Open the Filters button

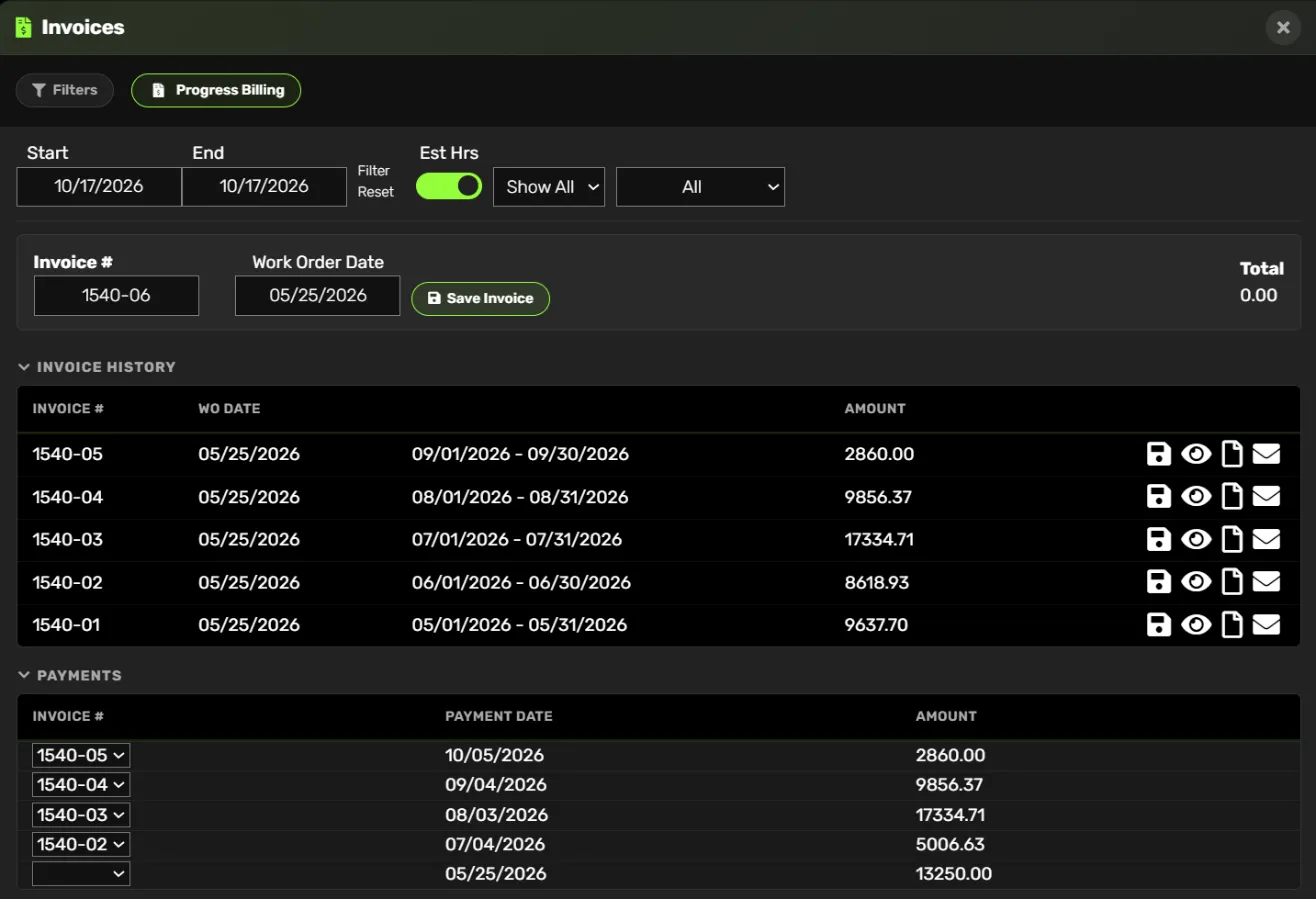pyautogui.click(x=65, y=90)
